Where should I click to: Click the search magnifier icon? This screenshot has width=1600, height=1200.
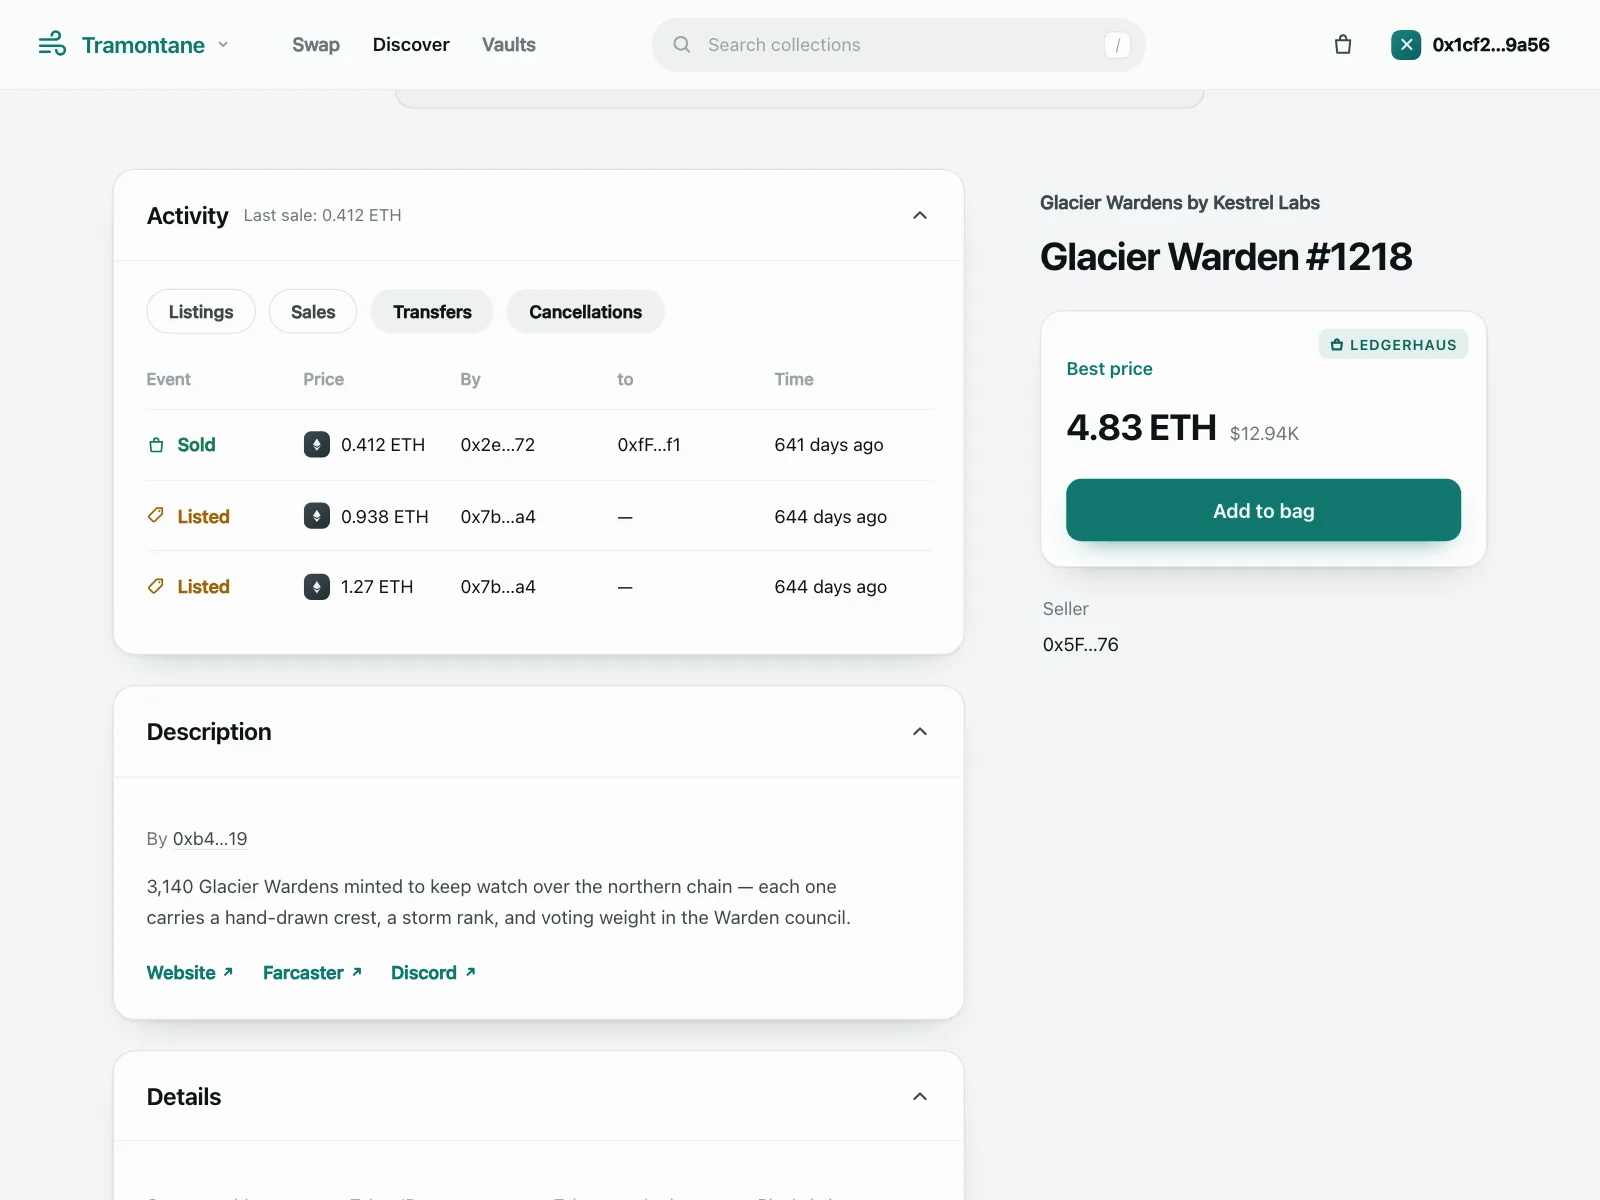[682, 45]
